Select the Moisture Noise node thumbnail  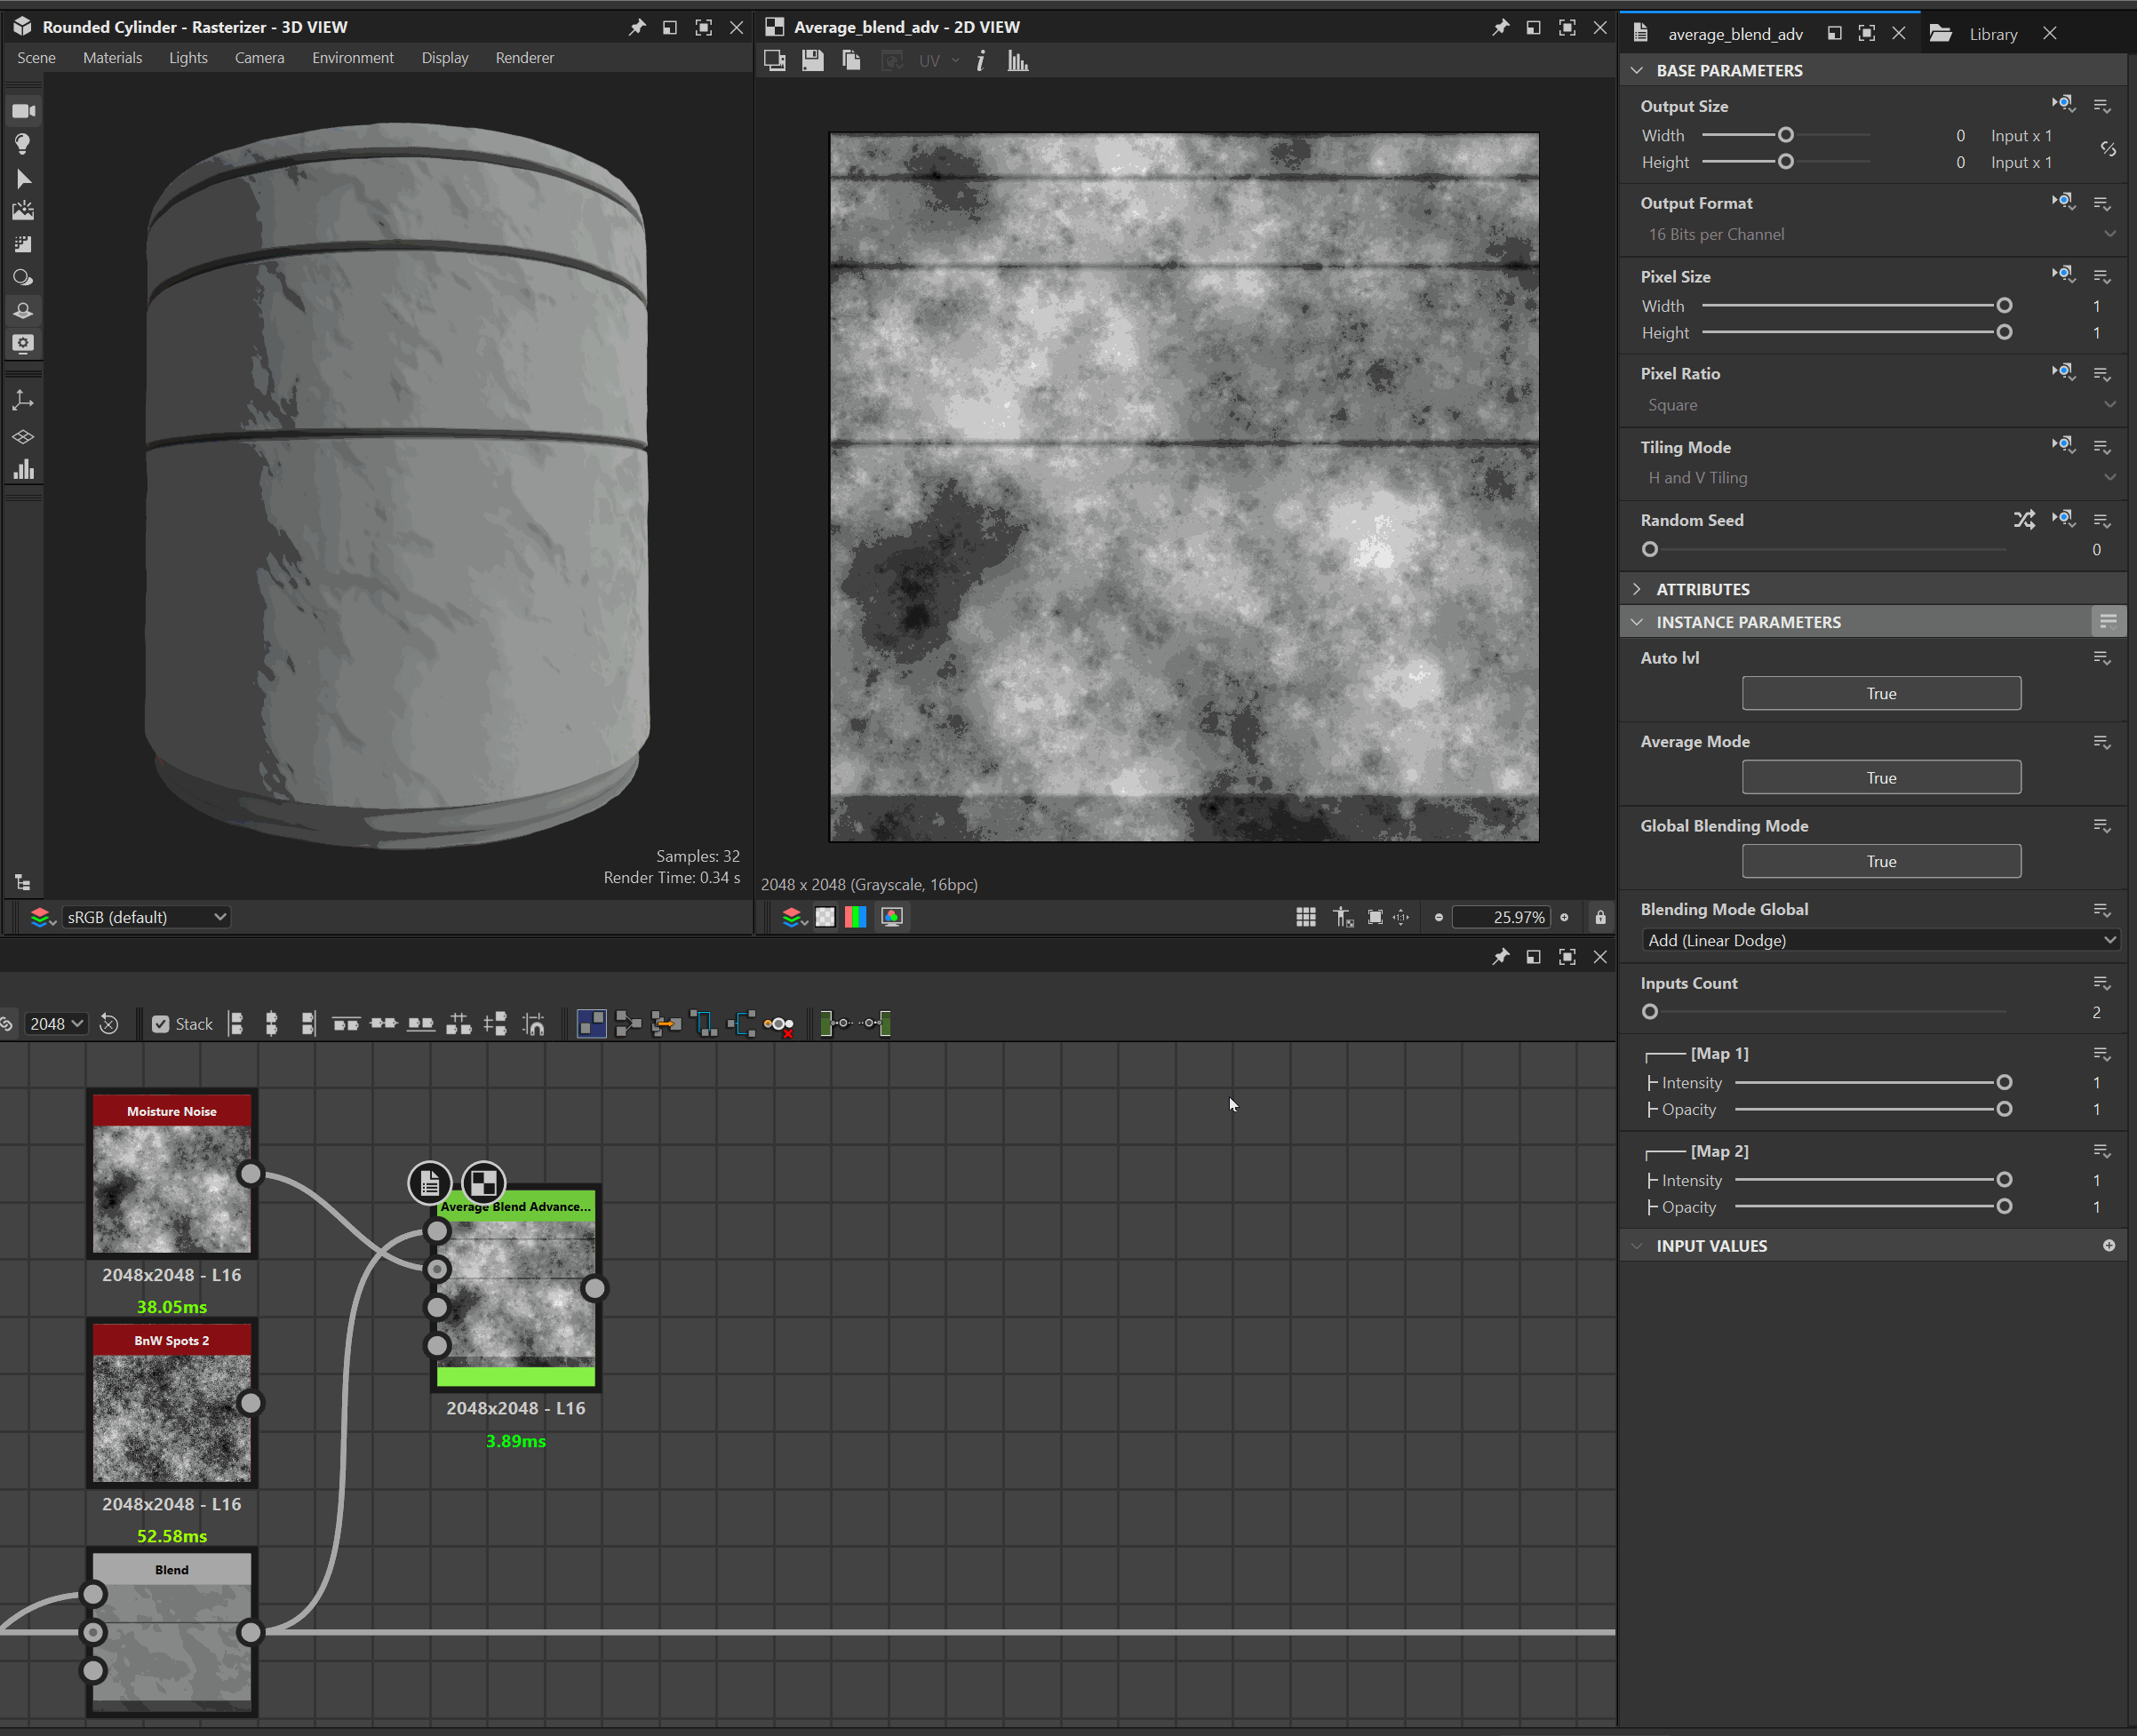click(x=172, y=1189)
